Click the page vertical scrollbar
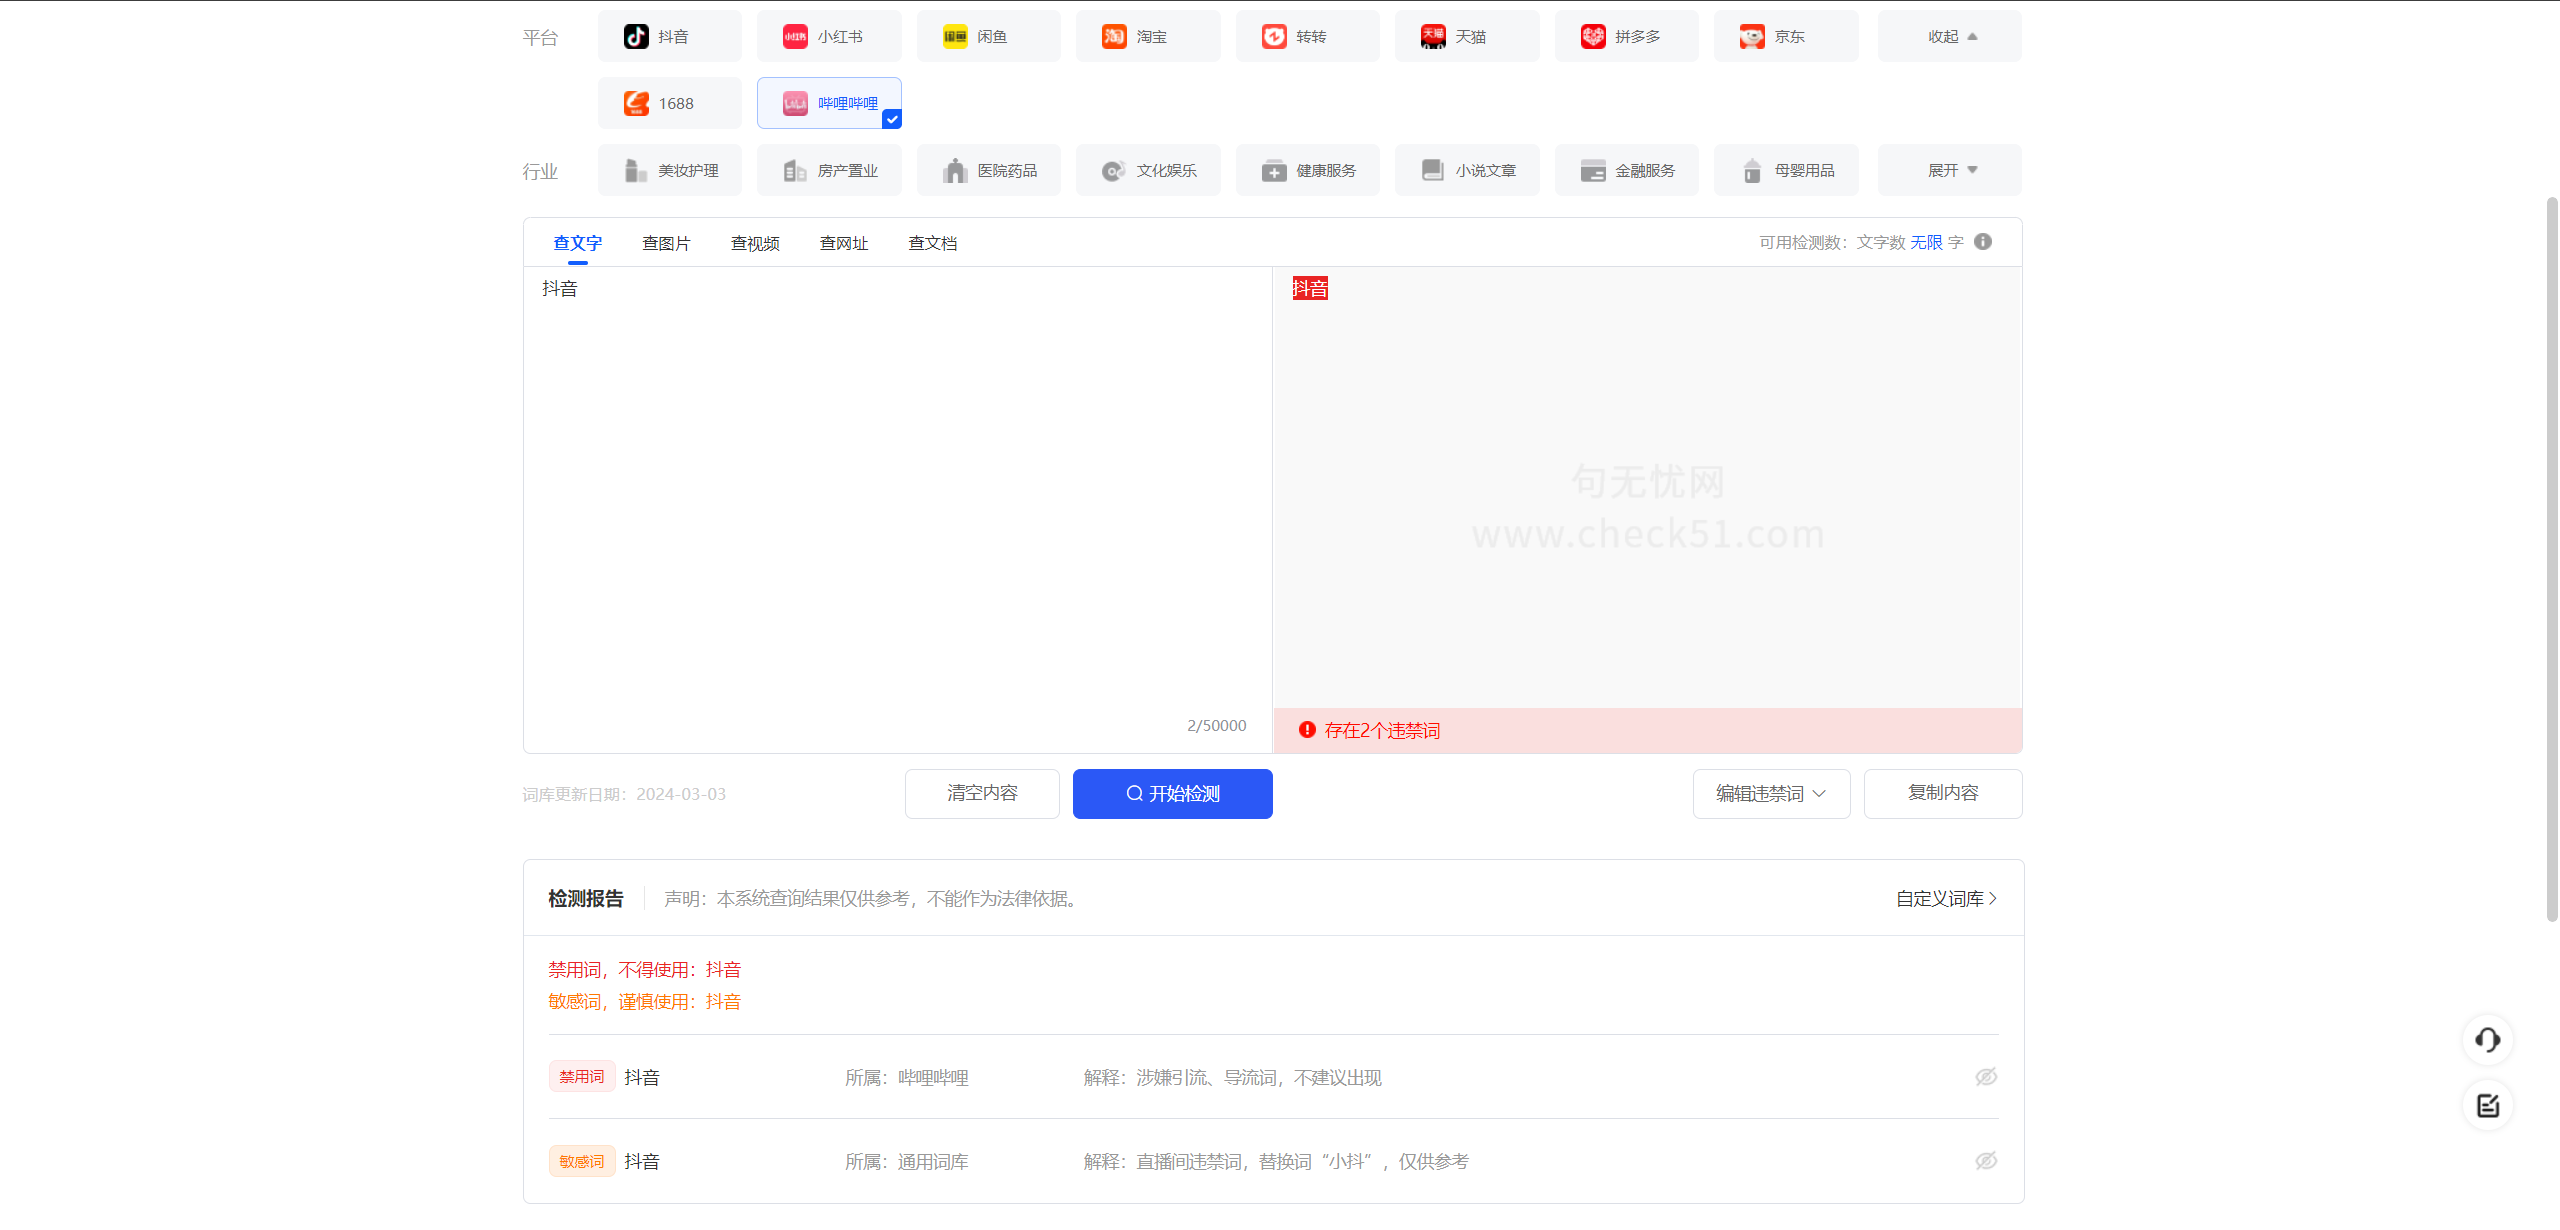 [x=2552, y=560]
